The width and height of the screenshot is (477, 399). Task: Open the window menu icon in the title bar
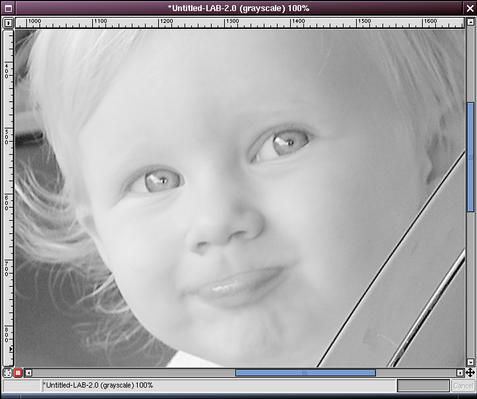pyautogui.click(x=8, y=8)
